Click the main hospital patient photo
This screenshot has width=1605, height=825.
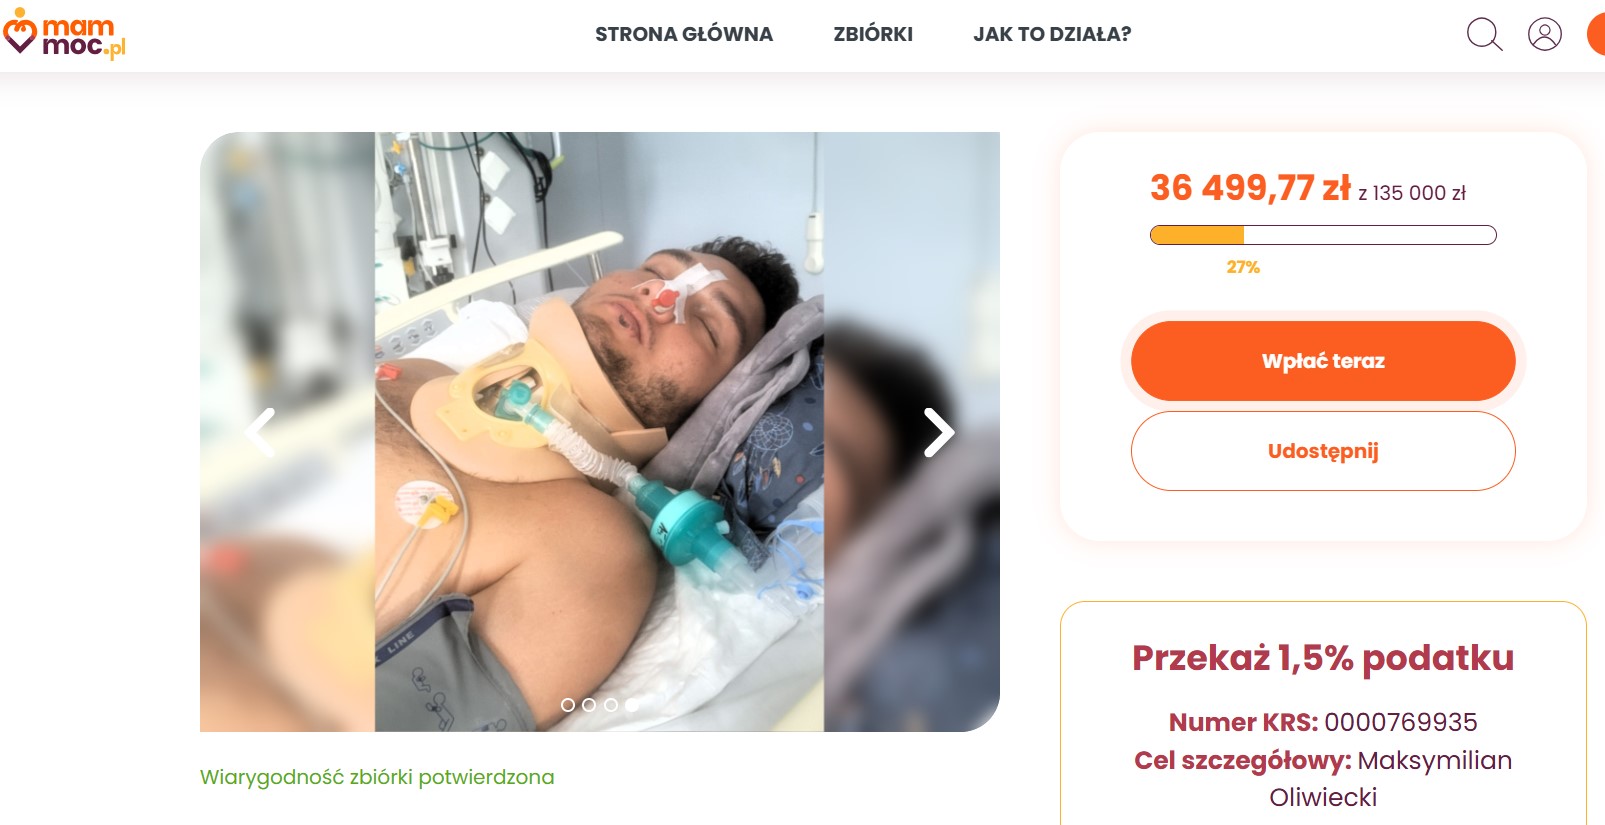pyautogui.click(x=600, y=432)
